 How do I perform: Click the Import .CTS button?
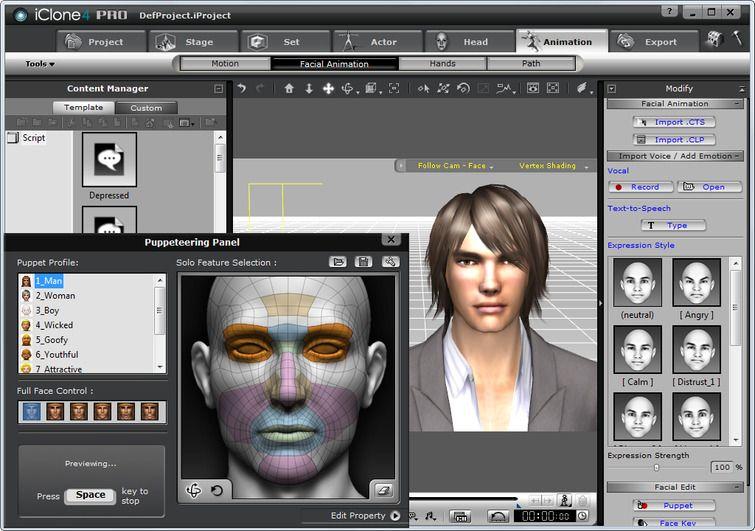click(674, 122)
